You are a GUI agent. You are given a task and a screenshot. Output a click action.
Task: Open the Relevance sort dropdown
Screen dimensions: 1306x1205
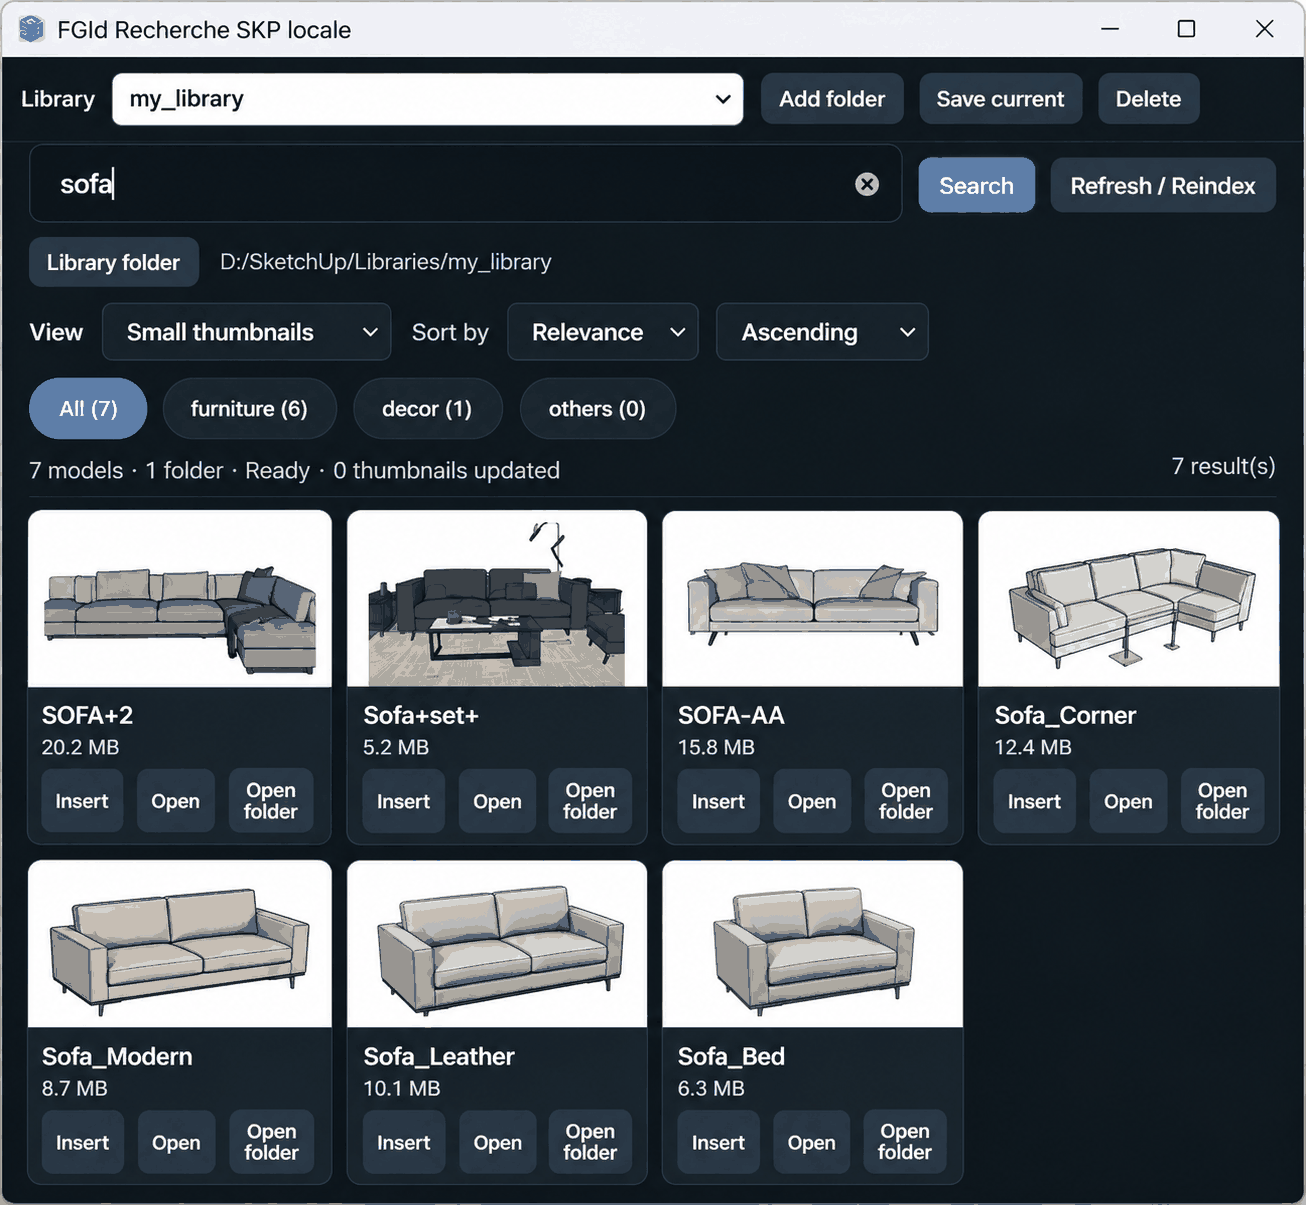click(603, 332)
